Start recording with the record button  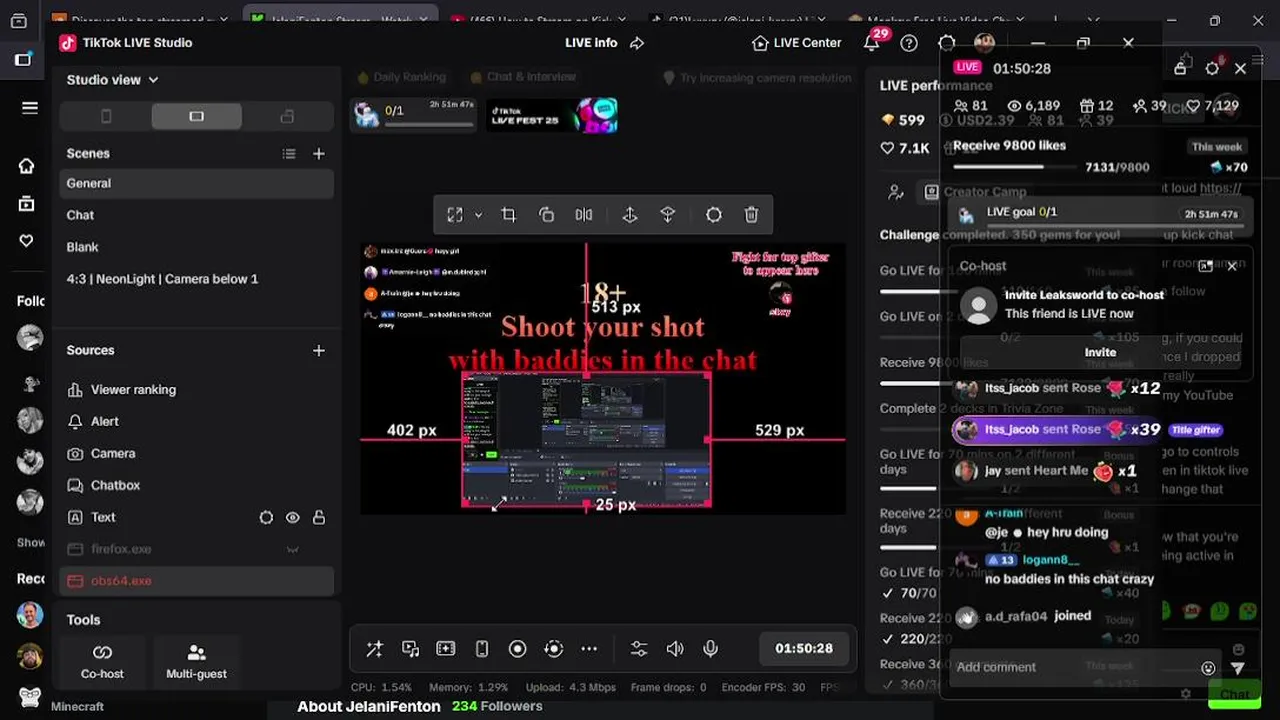pos(517,649)
